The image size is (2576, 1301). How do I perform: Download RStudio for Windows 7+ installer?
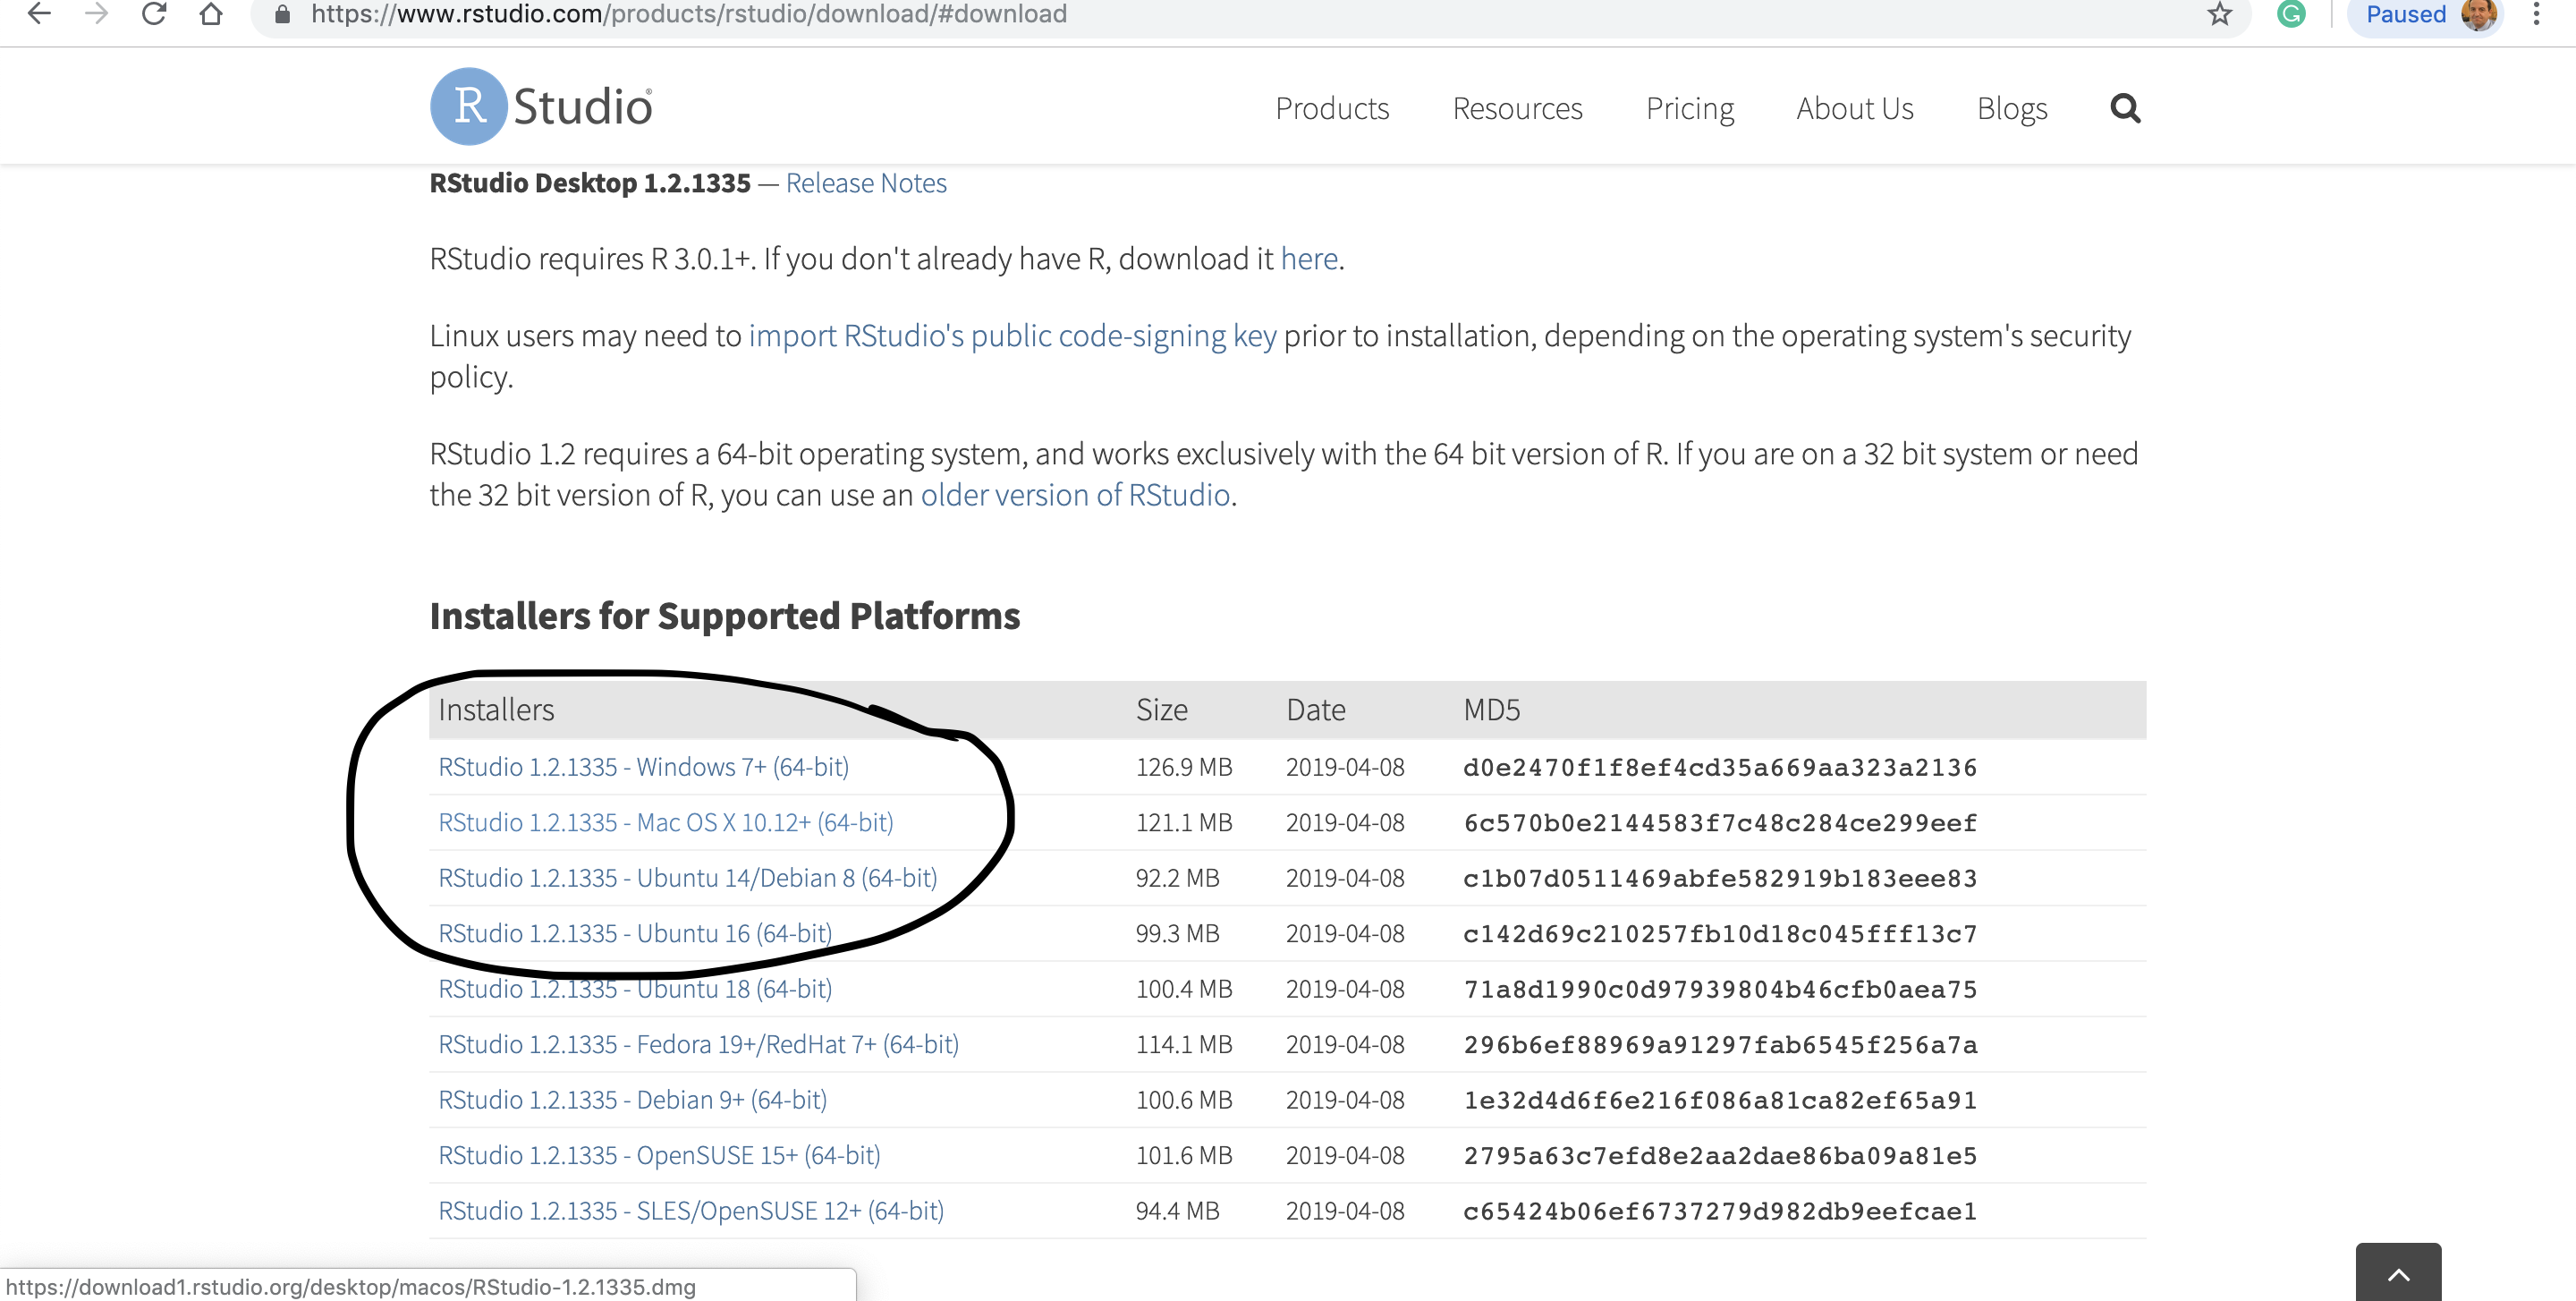click(x=643, y=767)
